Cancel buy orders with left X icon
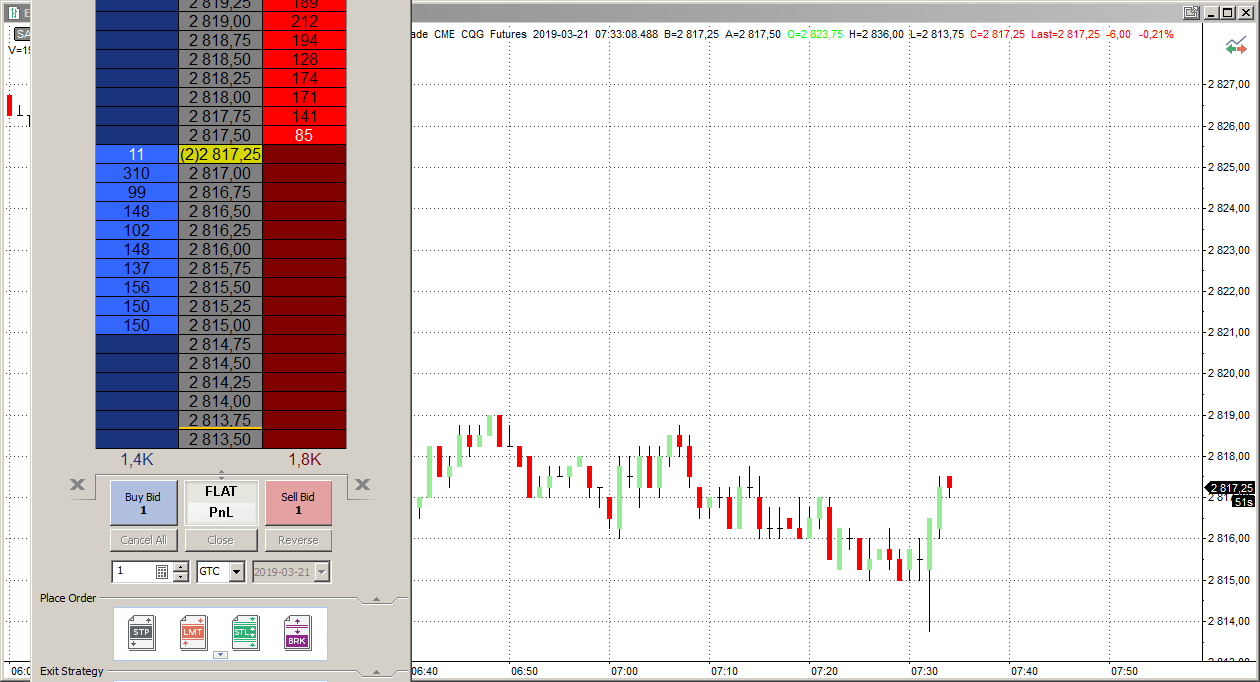This screenshot has height=682, width=1260. tap(78, 485)
